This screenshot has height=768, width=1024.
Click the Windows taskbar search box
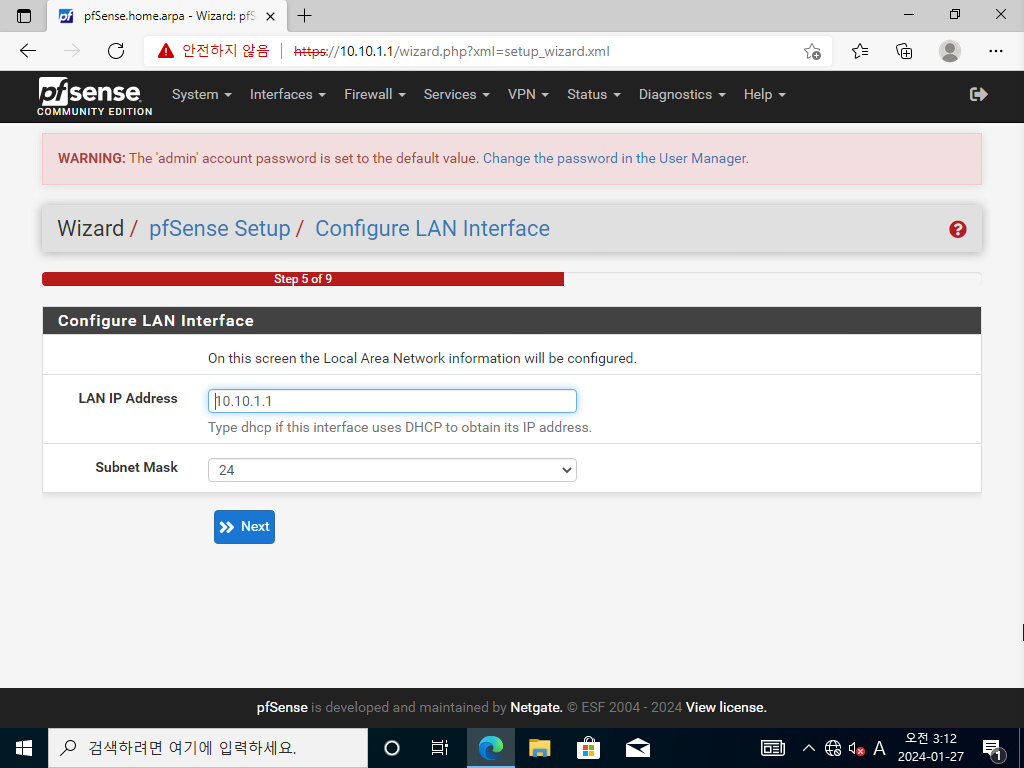pos(208,748)
